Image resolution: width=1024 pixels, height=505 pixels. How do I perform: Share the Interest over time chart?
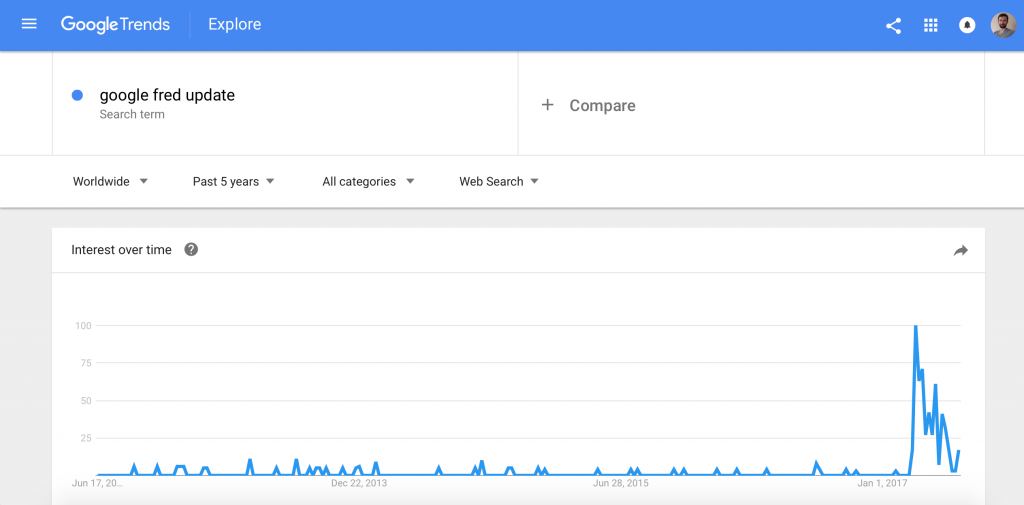960,250
